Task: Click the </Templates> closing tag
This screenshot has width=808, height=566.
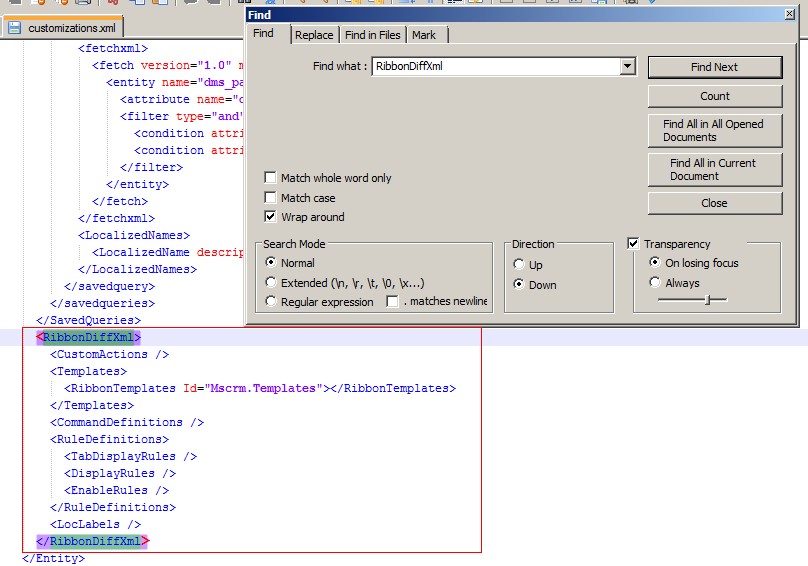Action: 92,405
